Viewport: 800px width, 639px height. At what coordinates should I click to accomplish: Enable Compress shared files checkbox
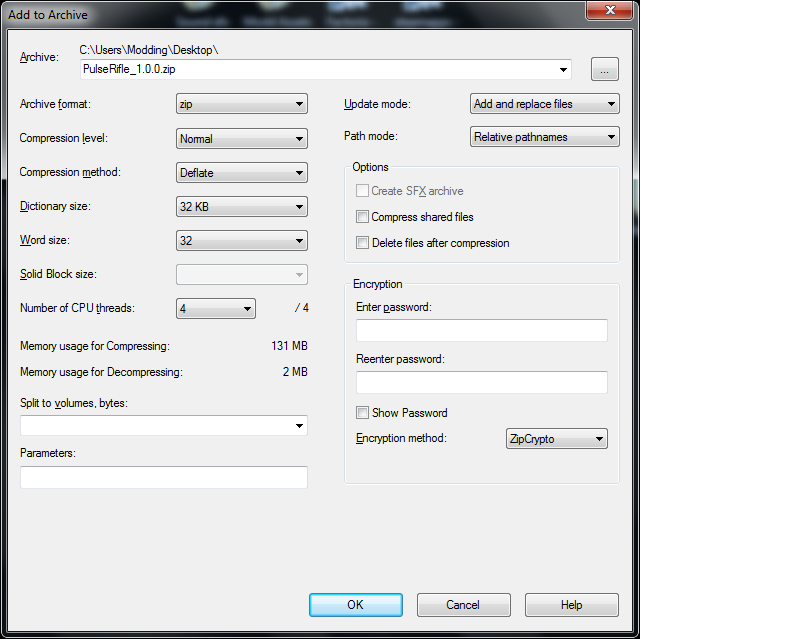tap(363, 217)
